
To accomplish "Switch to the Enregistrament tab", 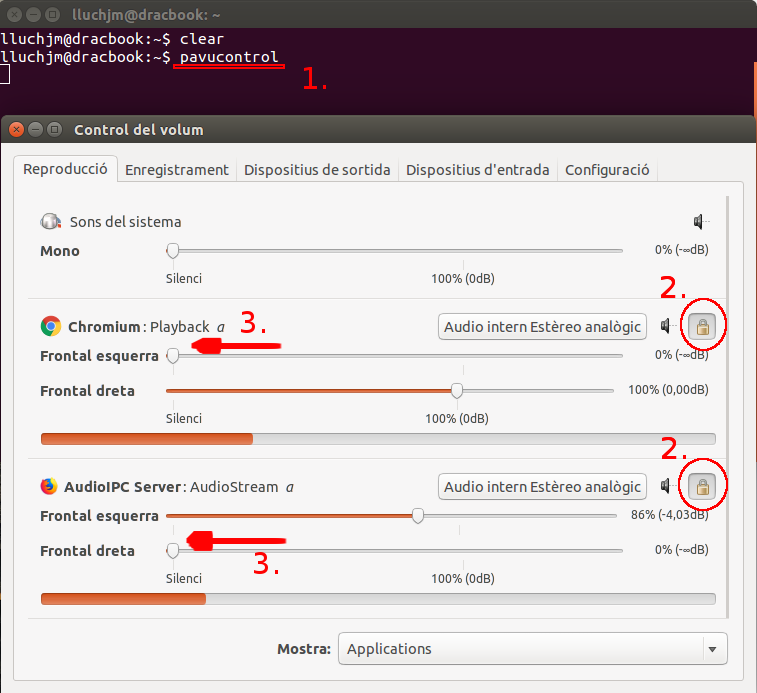I will [x=176, y=170].
